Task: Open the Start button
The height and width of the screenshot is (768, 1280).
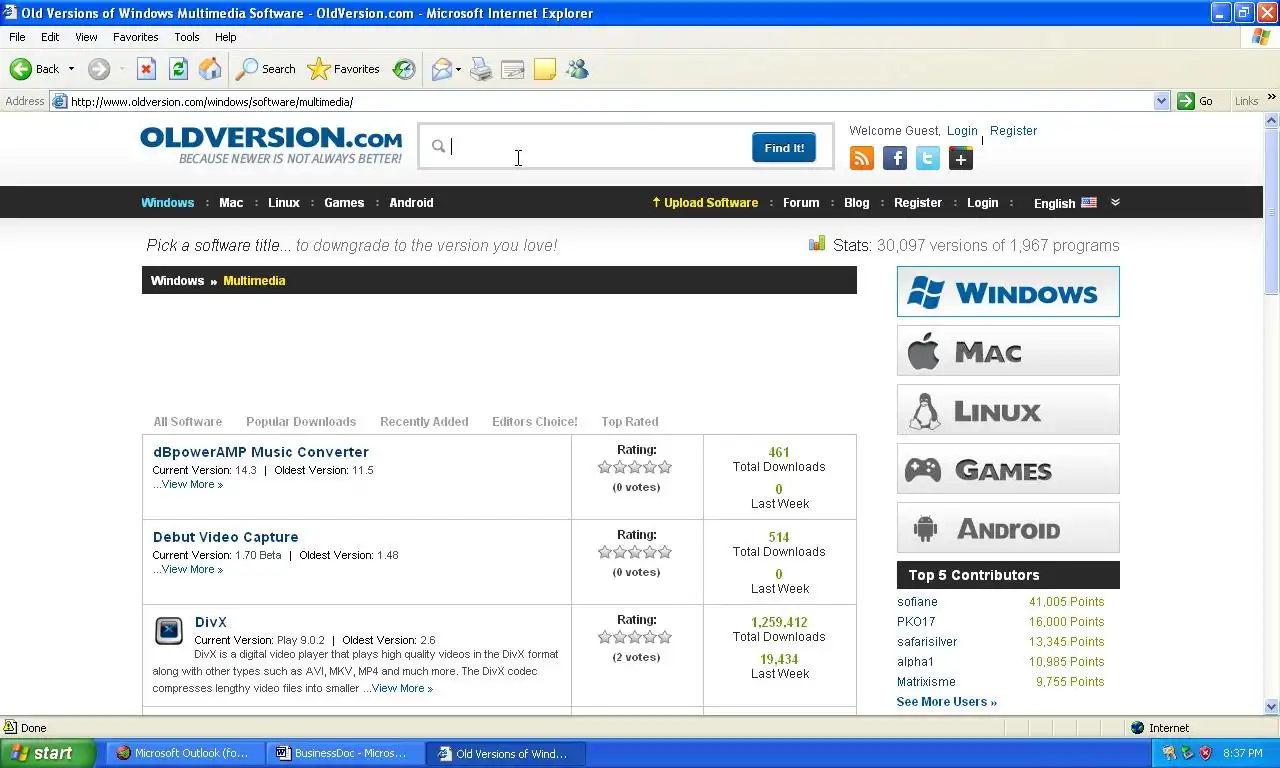Action: 48,753
